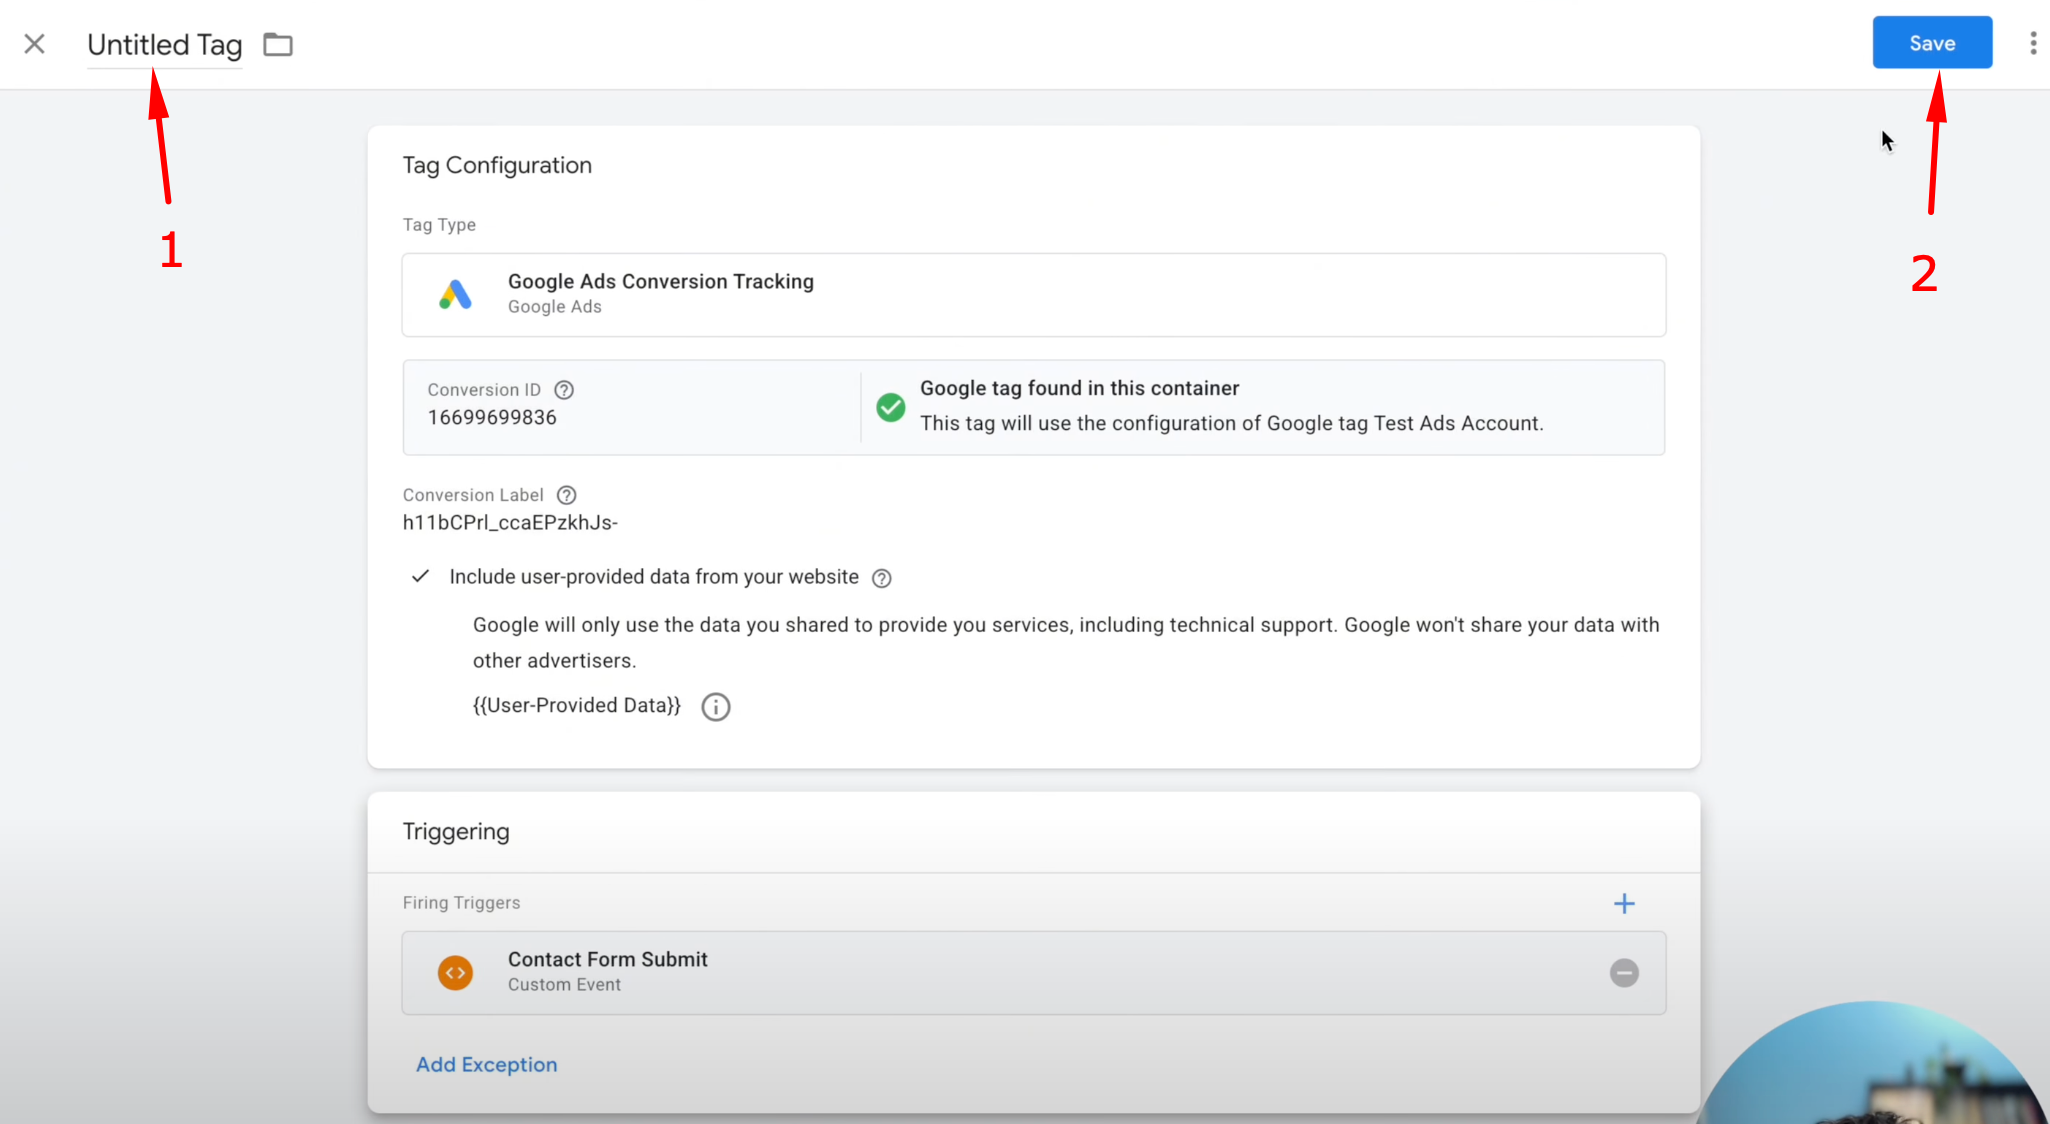Add a firing trigger with plus icon
This screenshot has width=2050, height=1124.
(x=1624, y=904)
